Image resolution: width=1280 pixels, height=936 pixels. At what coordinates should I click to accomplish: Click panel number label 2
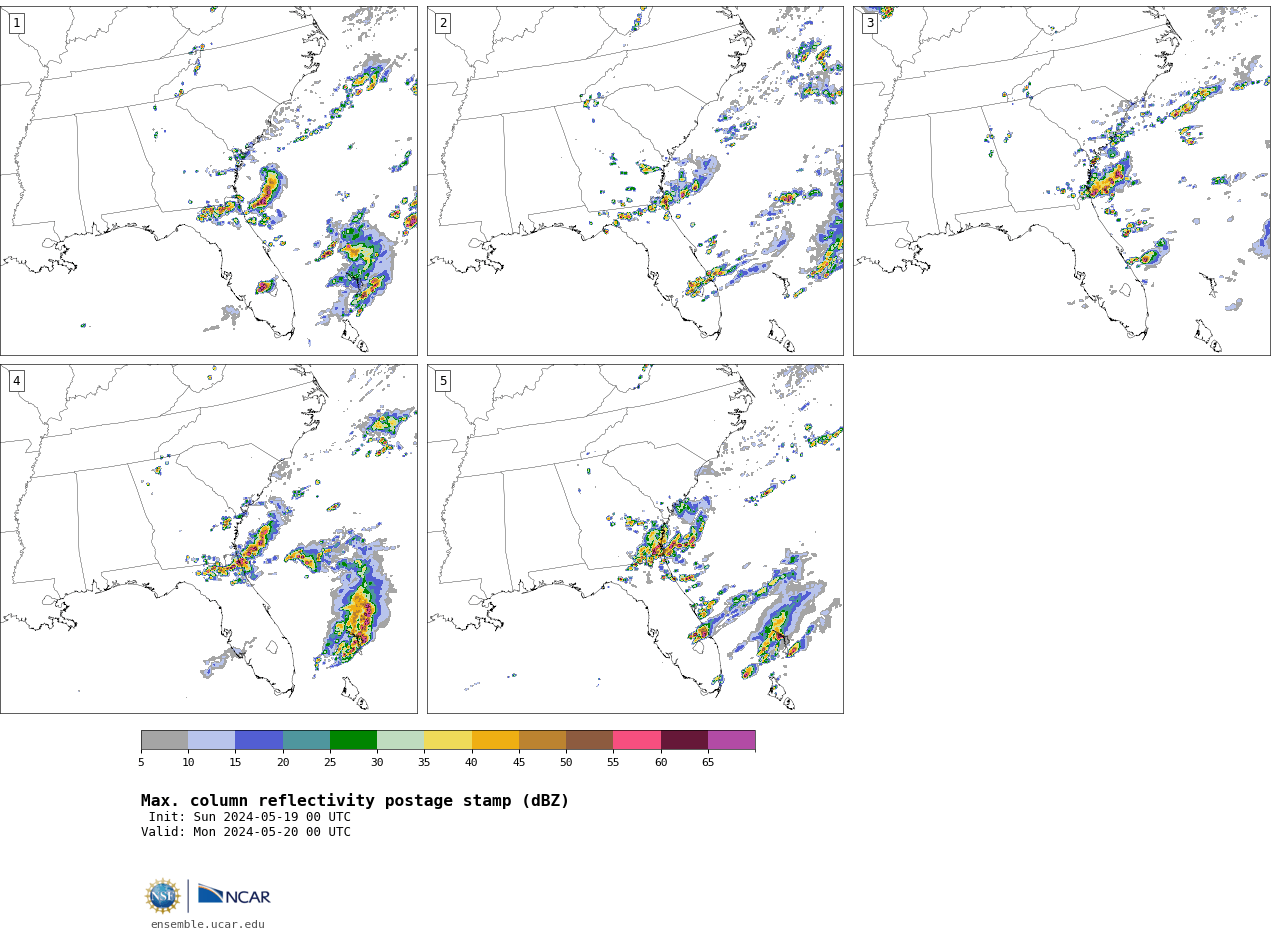coord(443,23)
